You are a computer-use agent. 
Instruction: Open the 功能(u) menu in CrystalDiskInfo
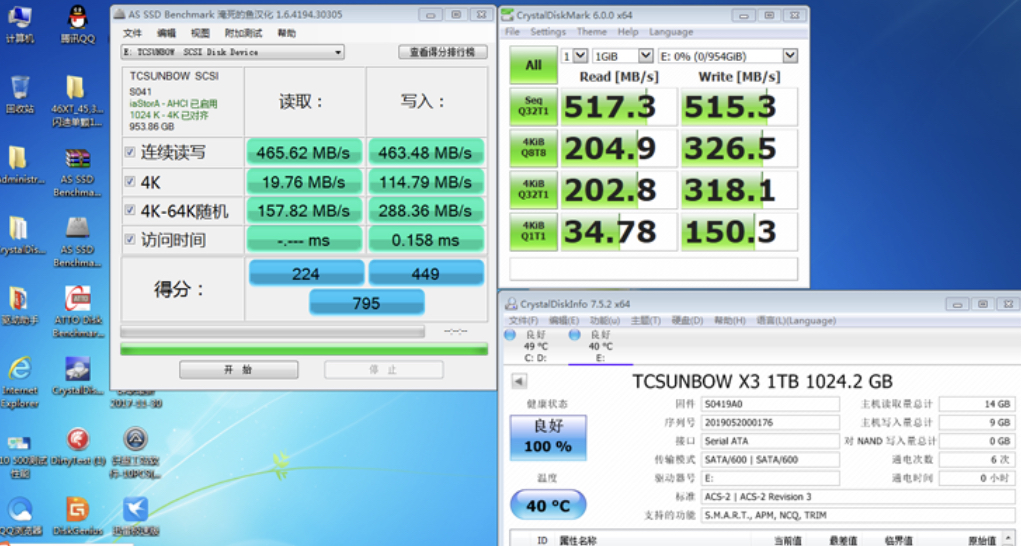pos(604,320)
